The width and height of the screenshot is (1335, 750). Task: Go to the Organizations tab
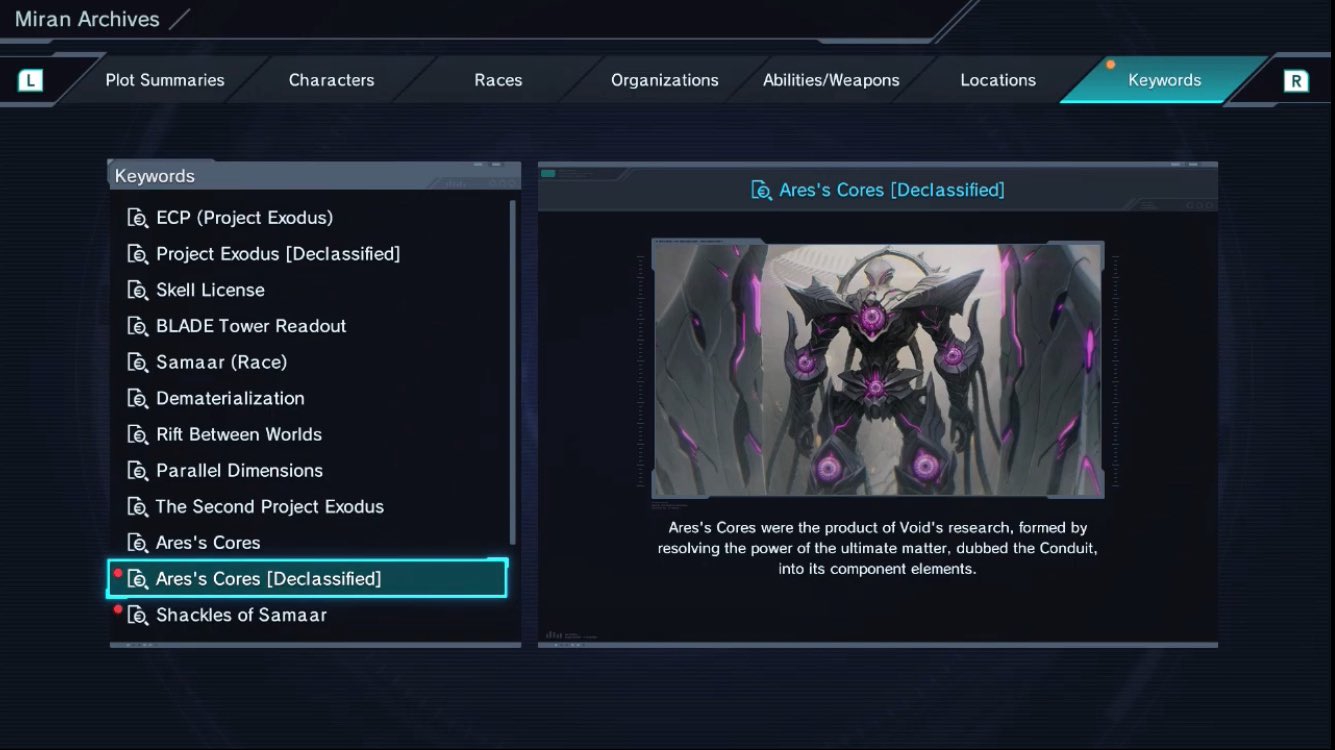[665, 80]
